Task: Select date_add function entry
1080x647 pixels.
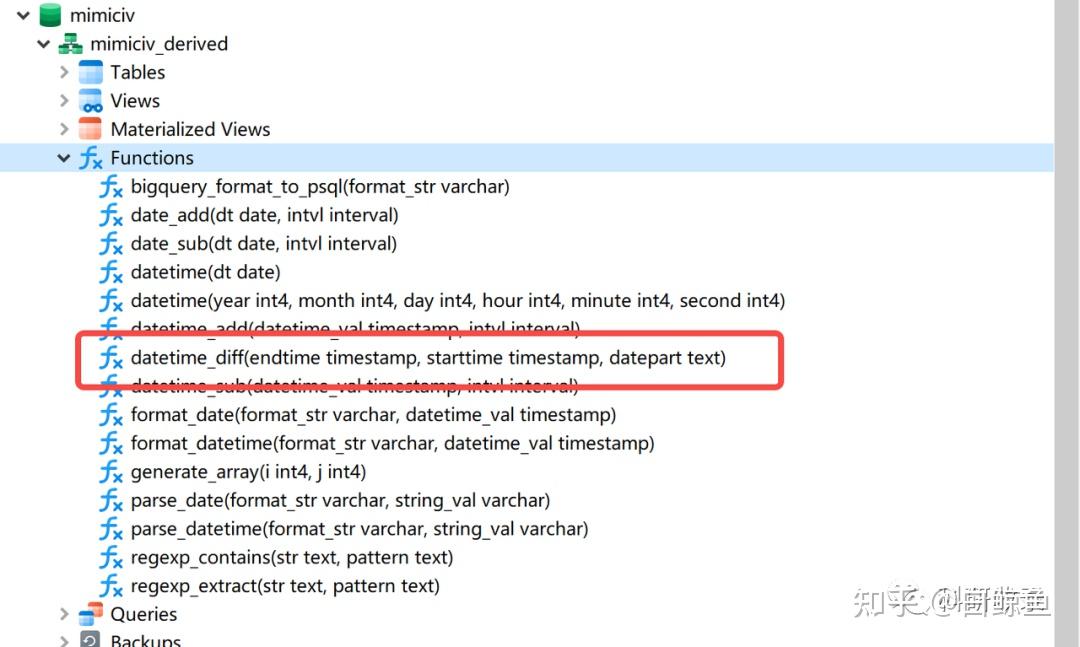Action: coord(264,215)
